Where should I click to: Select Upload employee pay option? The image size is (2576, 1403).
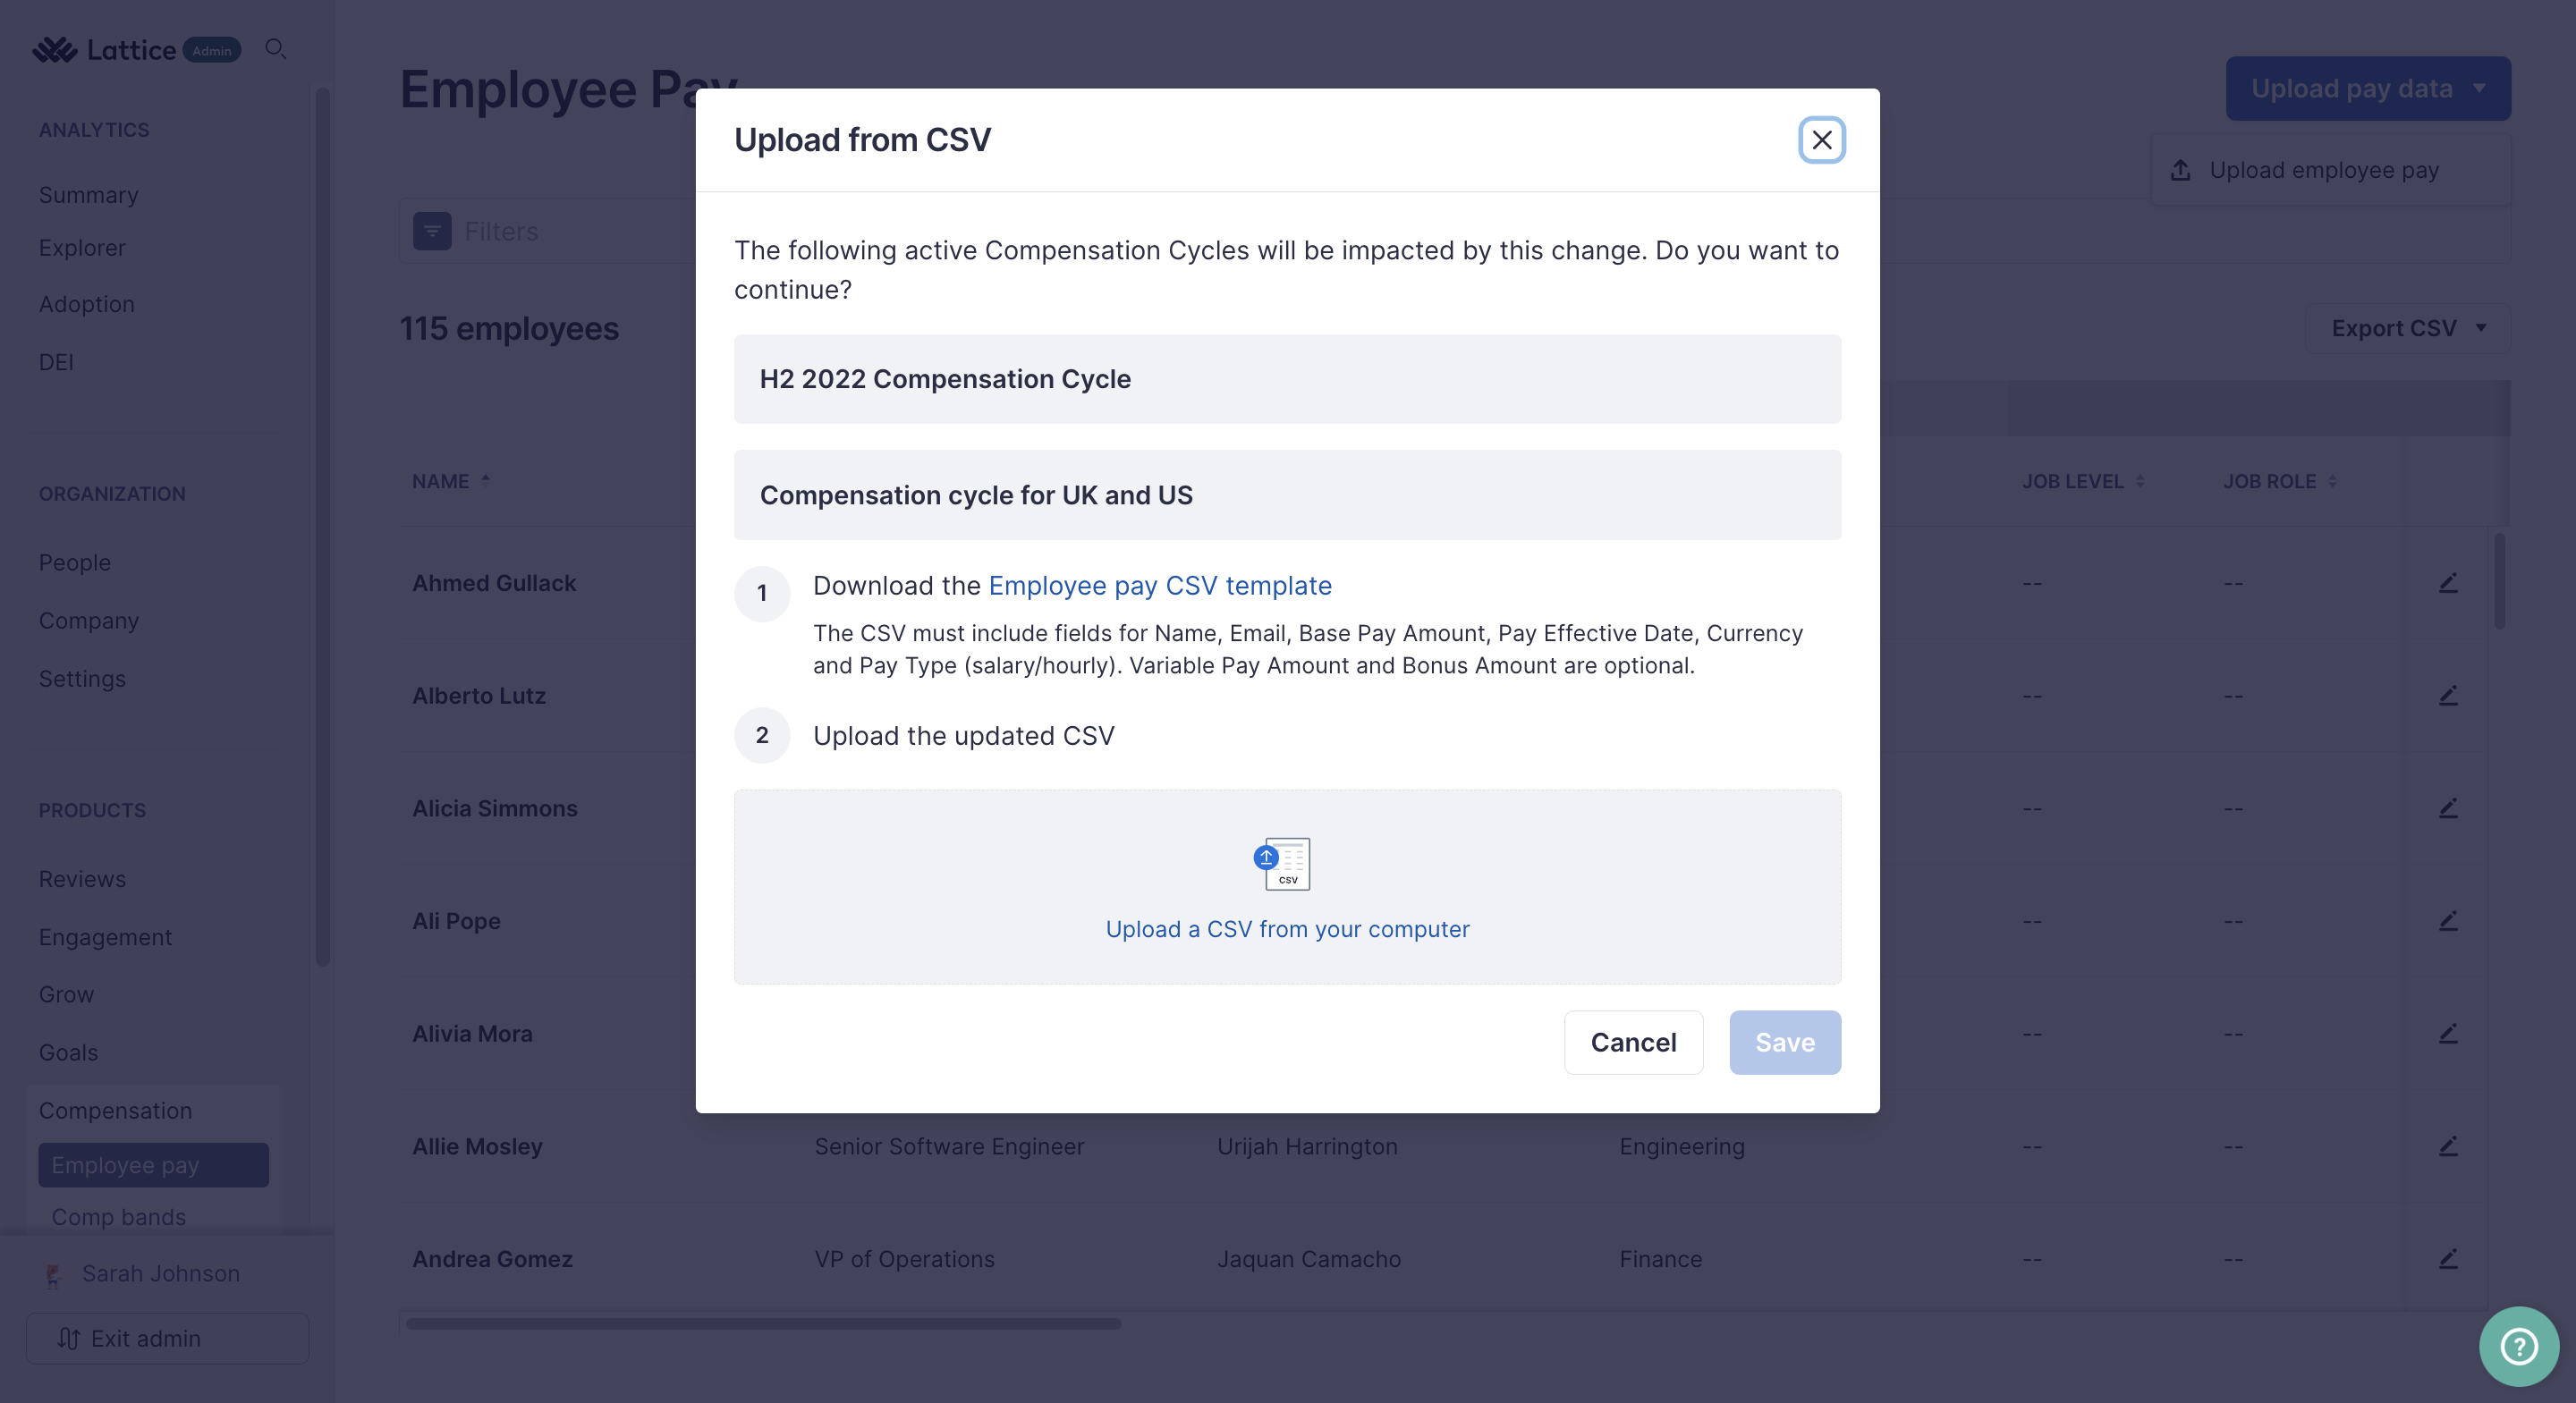click(2330, 170)
